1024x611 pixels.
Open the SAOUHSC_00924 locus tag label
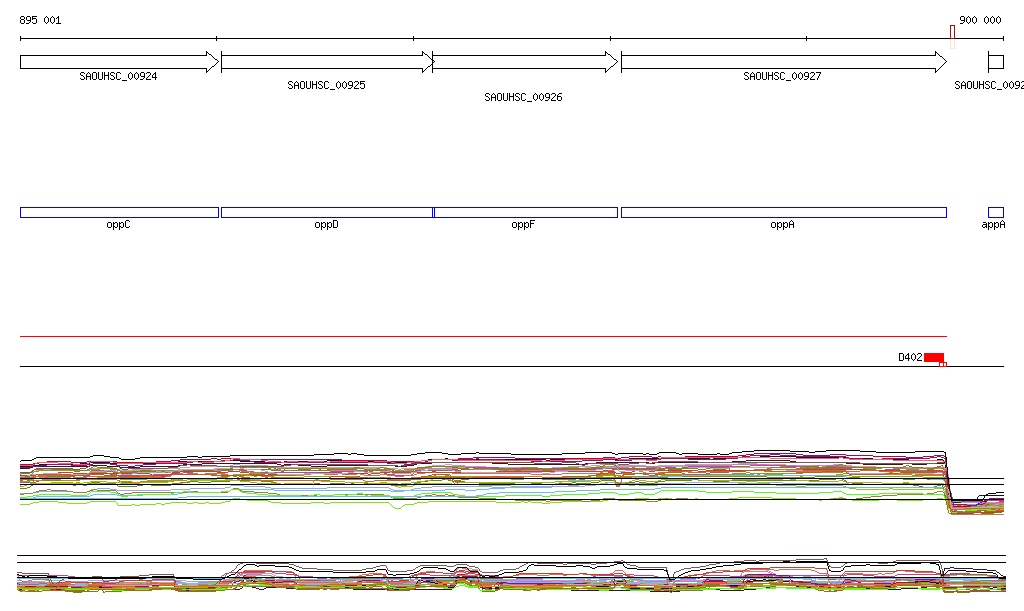(x=118, y=76)
